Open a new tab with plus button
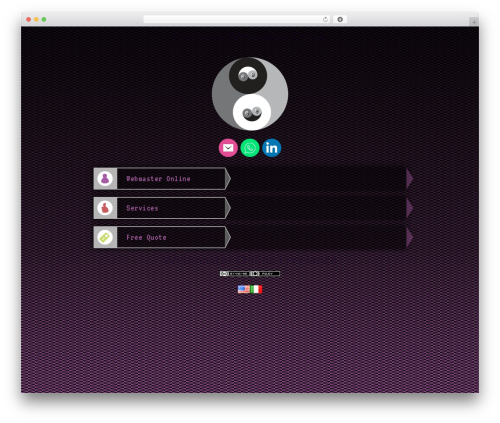This screenshot has height=423, width=500. click(x=474, y=22)
